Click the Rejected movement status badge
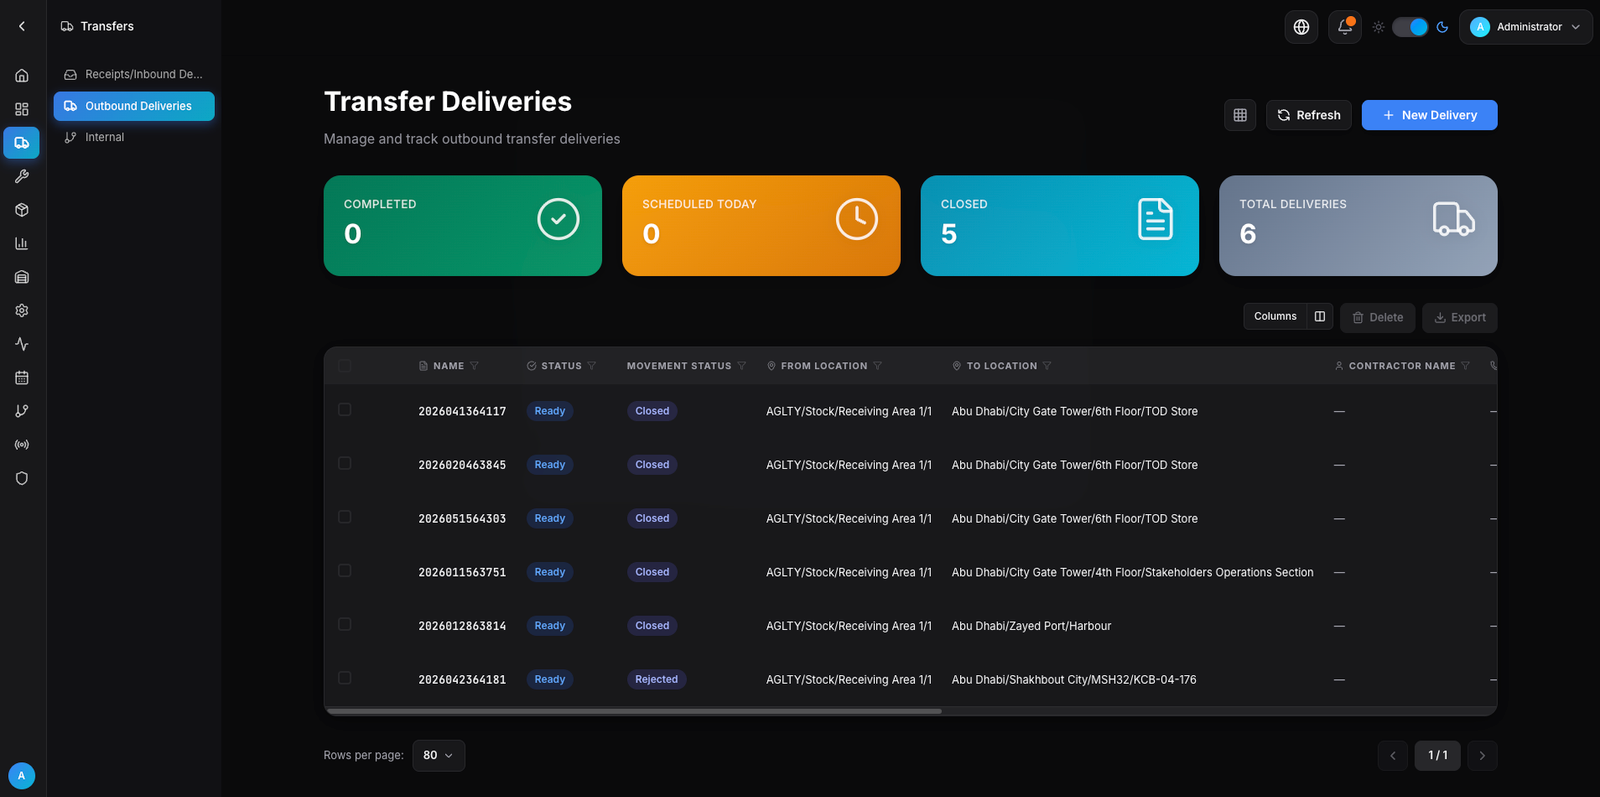The height and width of the screenshot is (797, 1600). pos(656,680)
